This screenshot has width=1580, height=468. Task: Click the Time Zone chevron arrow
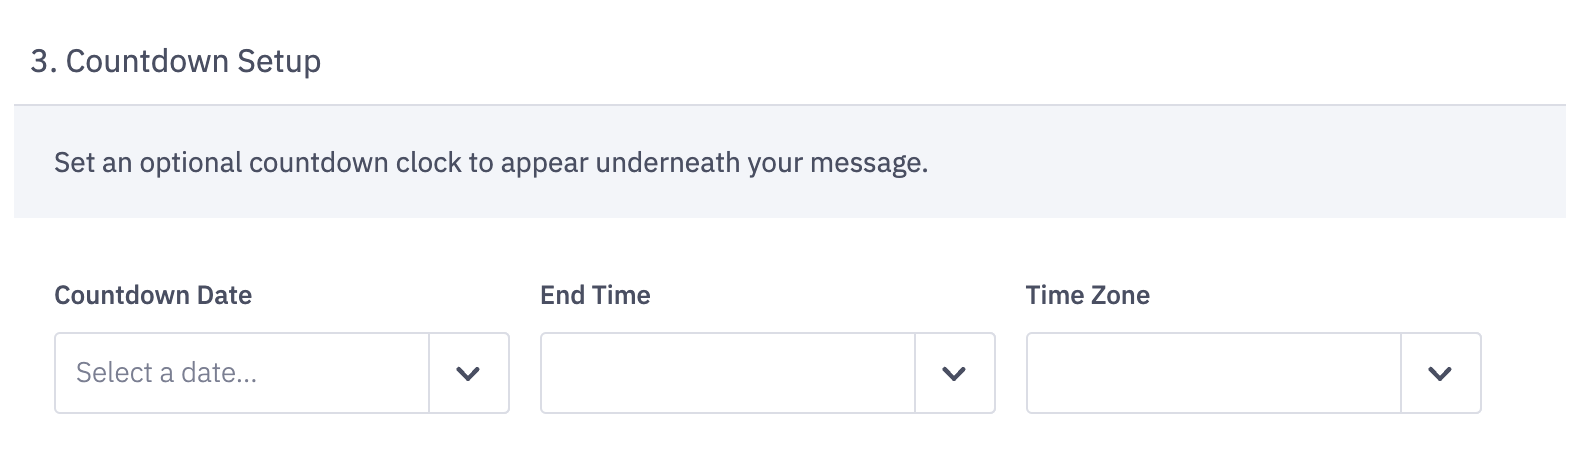click(1440, 374)
